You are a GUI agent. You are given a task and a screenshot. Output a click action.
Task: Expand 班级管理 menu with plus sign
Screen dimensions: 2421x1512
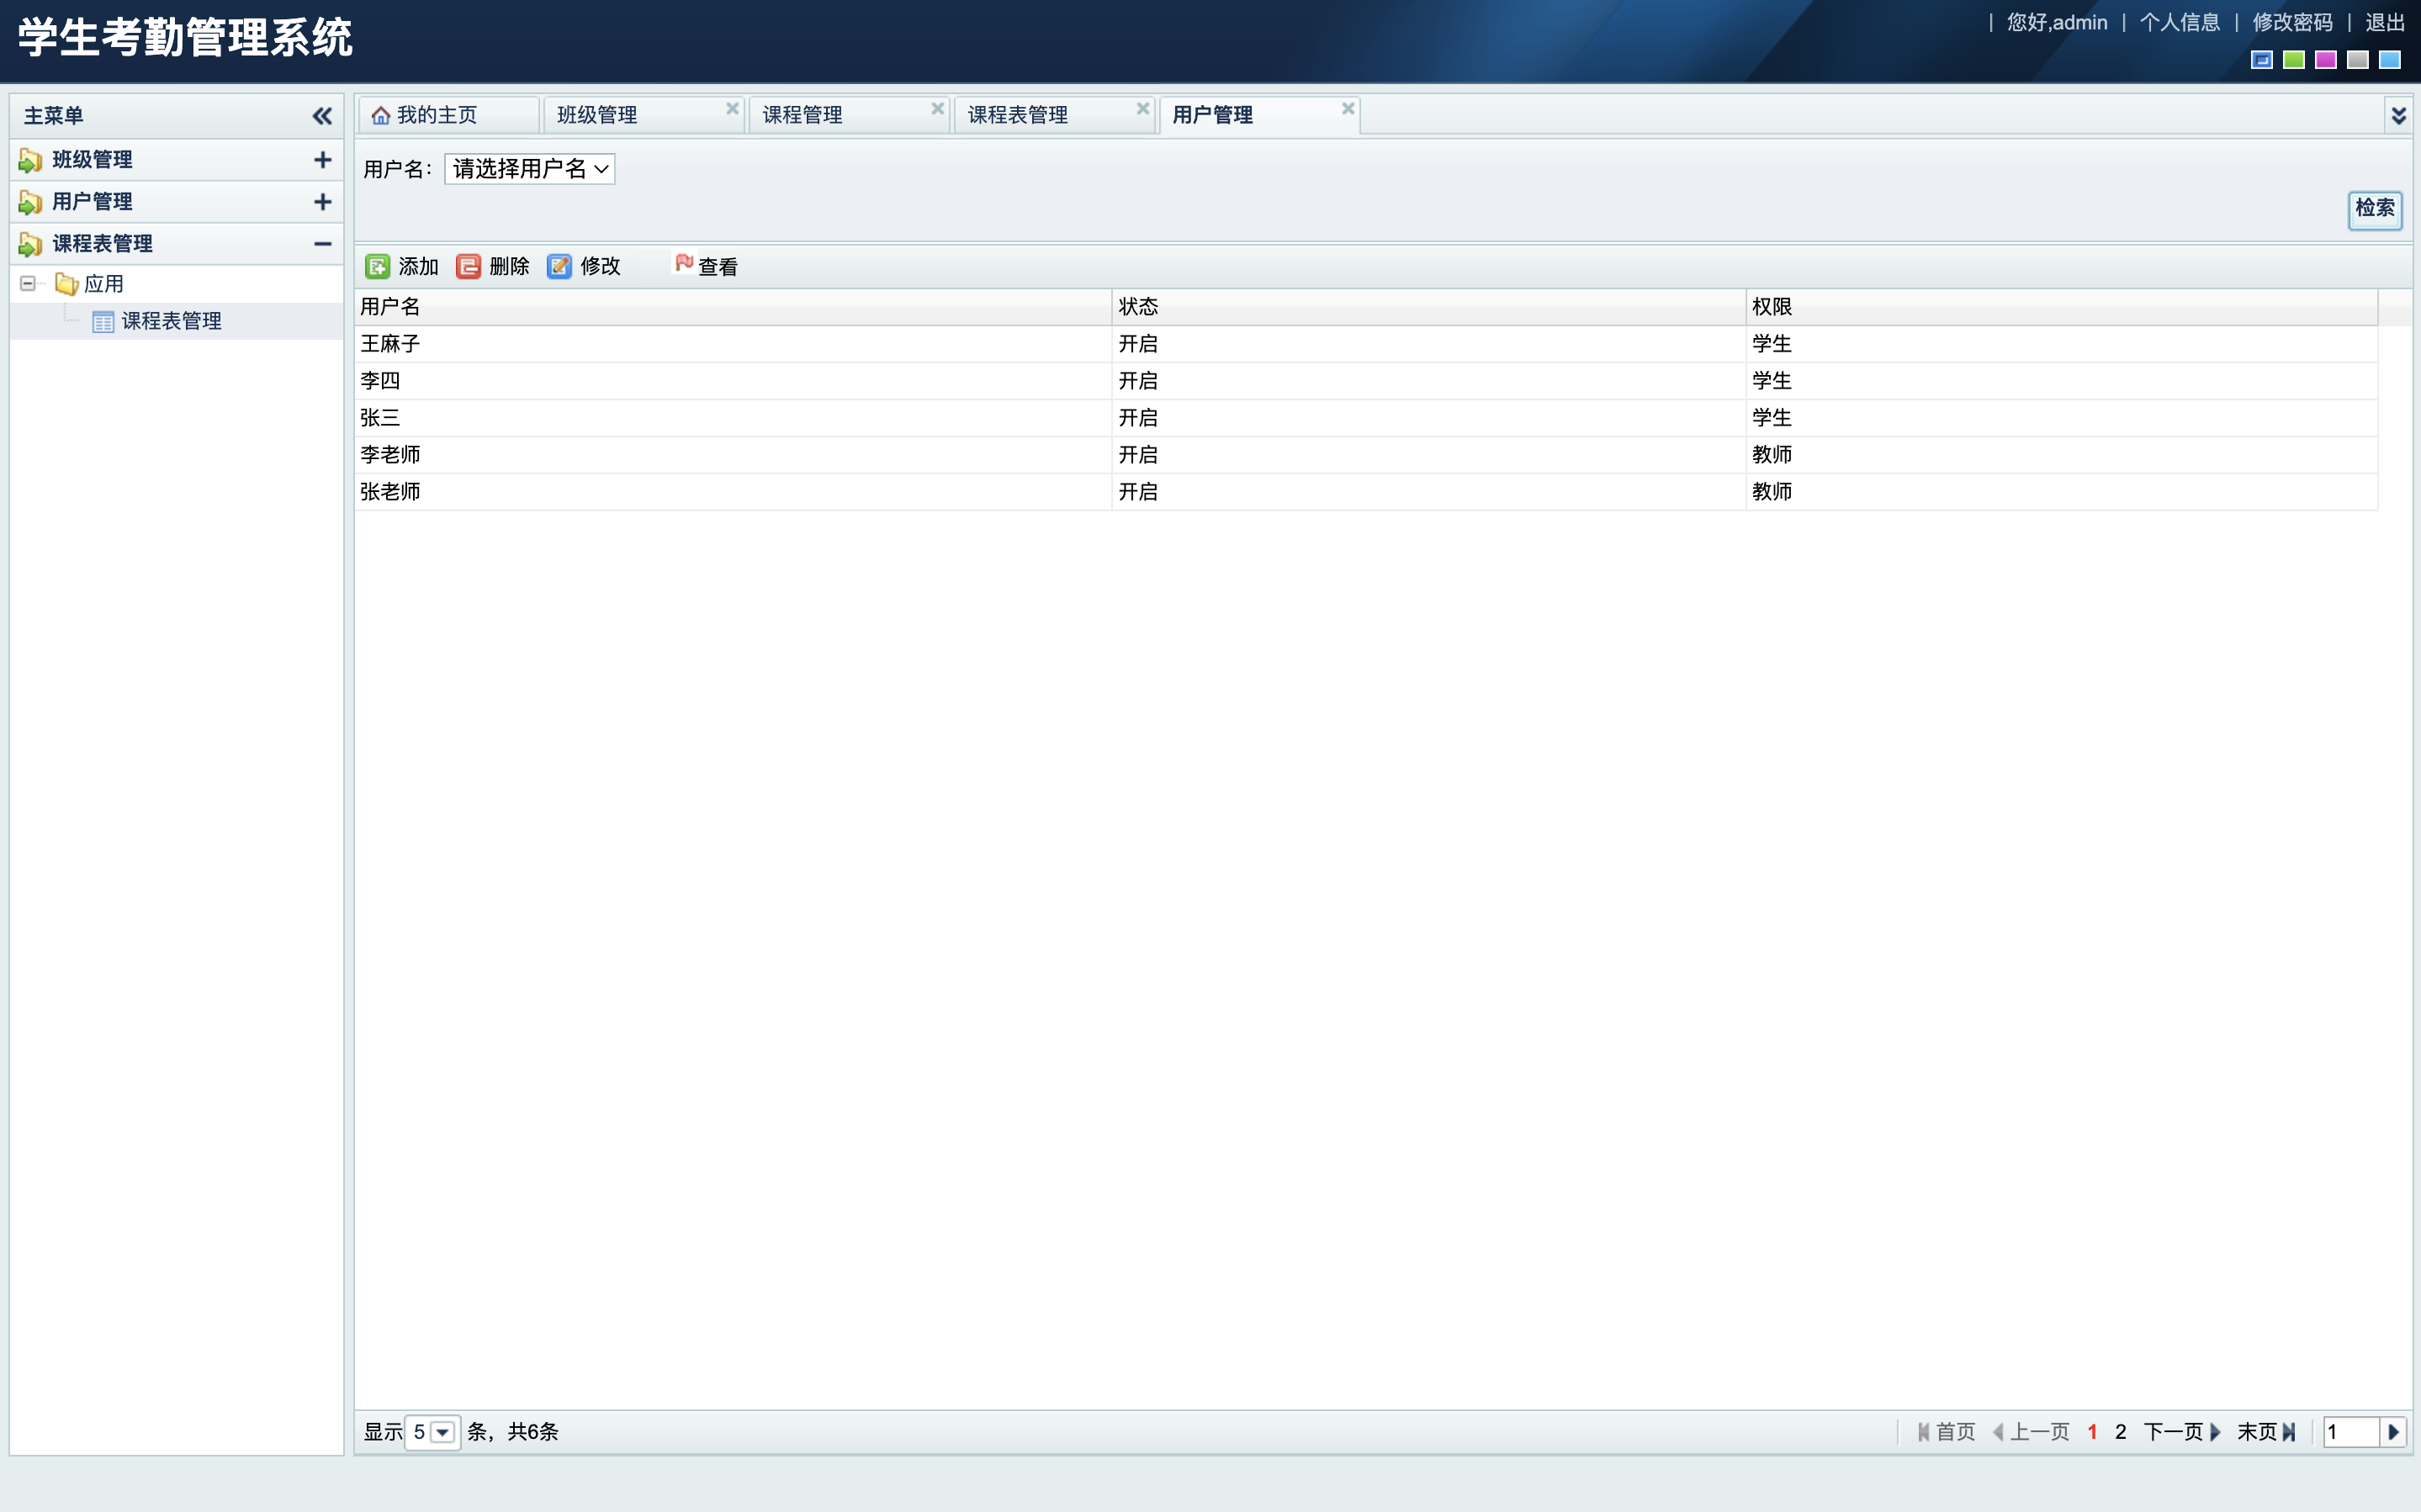tap(322, 160)
